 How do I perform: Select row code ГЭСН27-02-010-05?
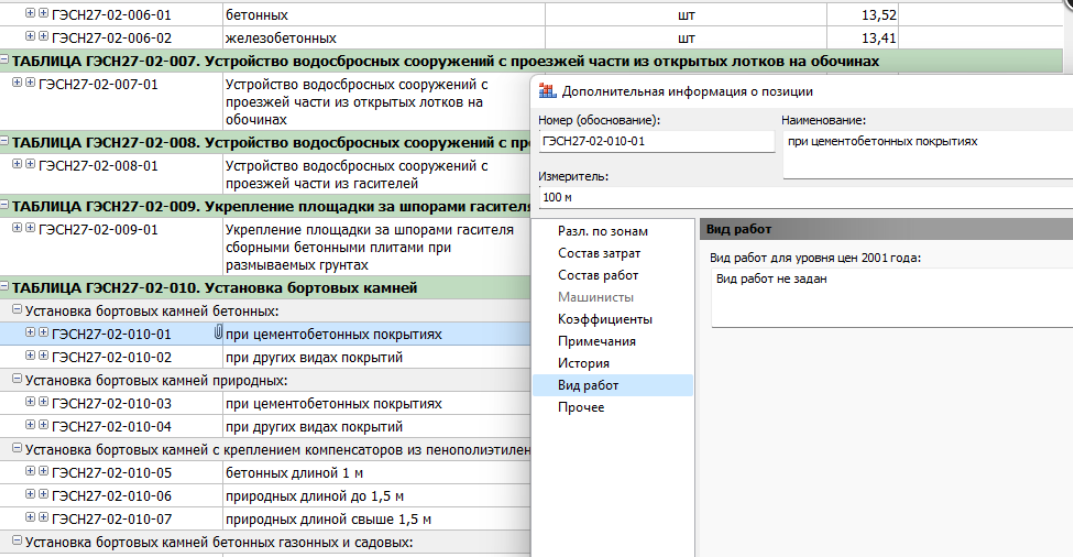pos(112,474)
